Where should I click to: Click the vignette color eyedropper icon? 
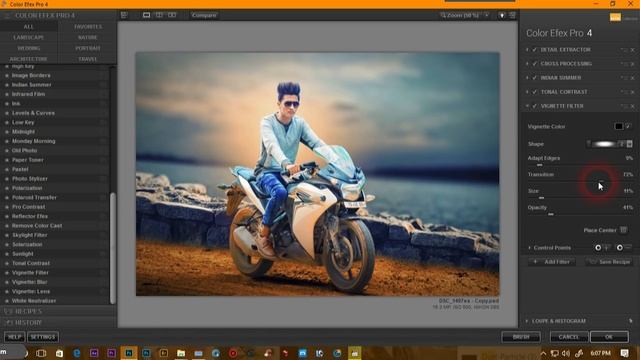click(629, 126)
